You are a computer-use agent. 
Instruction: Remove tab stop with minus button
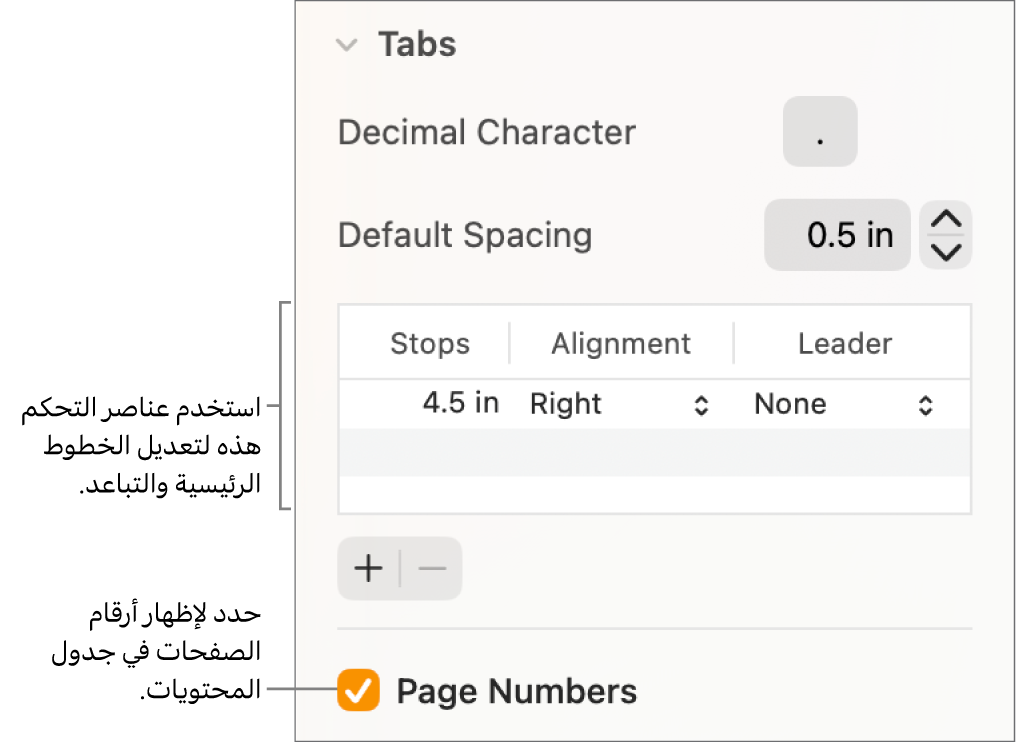(432, 569)
